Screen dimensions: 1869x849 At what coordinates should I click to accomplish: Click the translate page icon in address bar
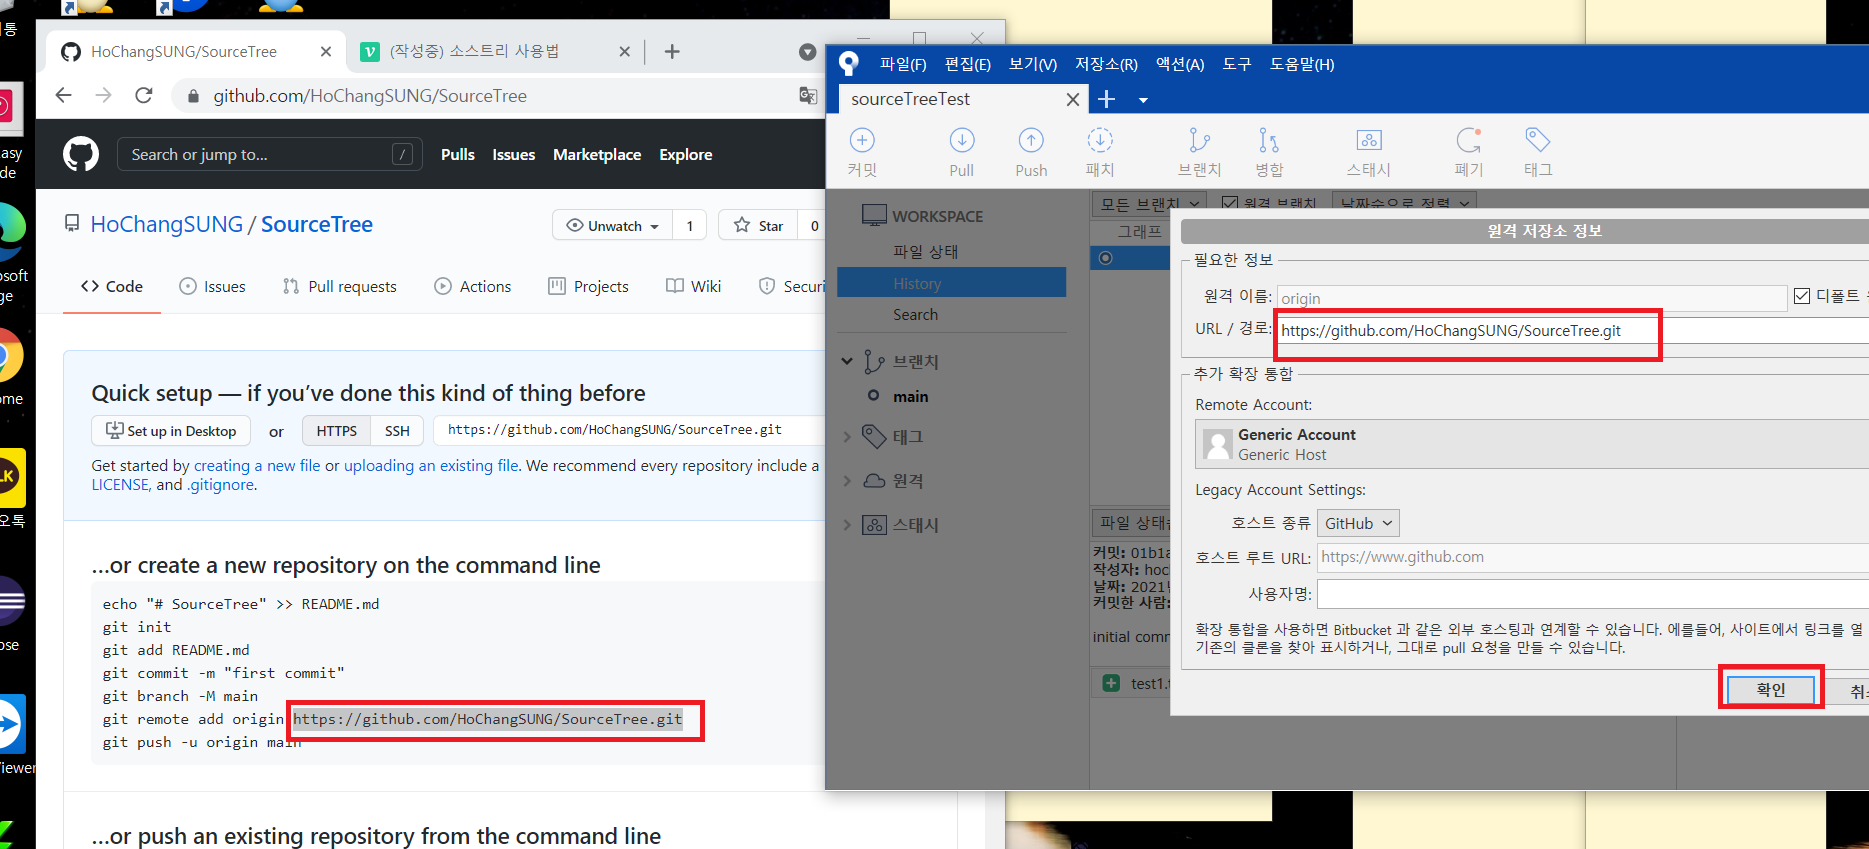pyautogui.click(x=807, y=95)
